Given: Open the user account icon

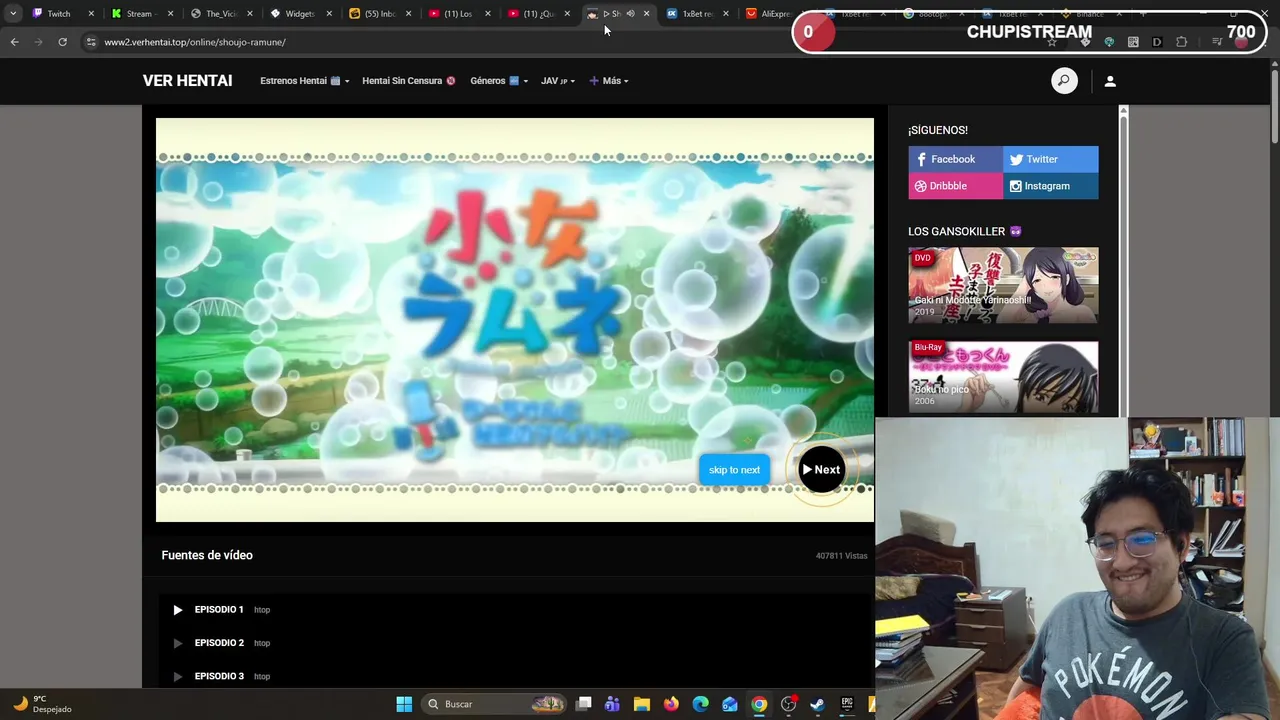Looking at the screenshot, I should (1110, 81).
